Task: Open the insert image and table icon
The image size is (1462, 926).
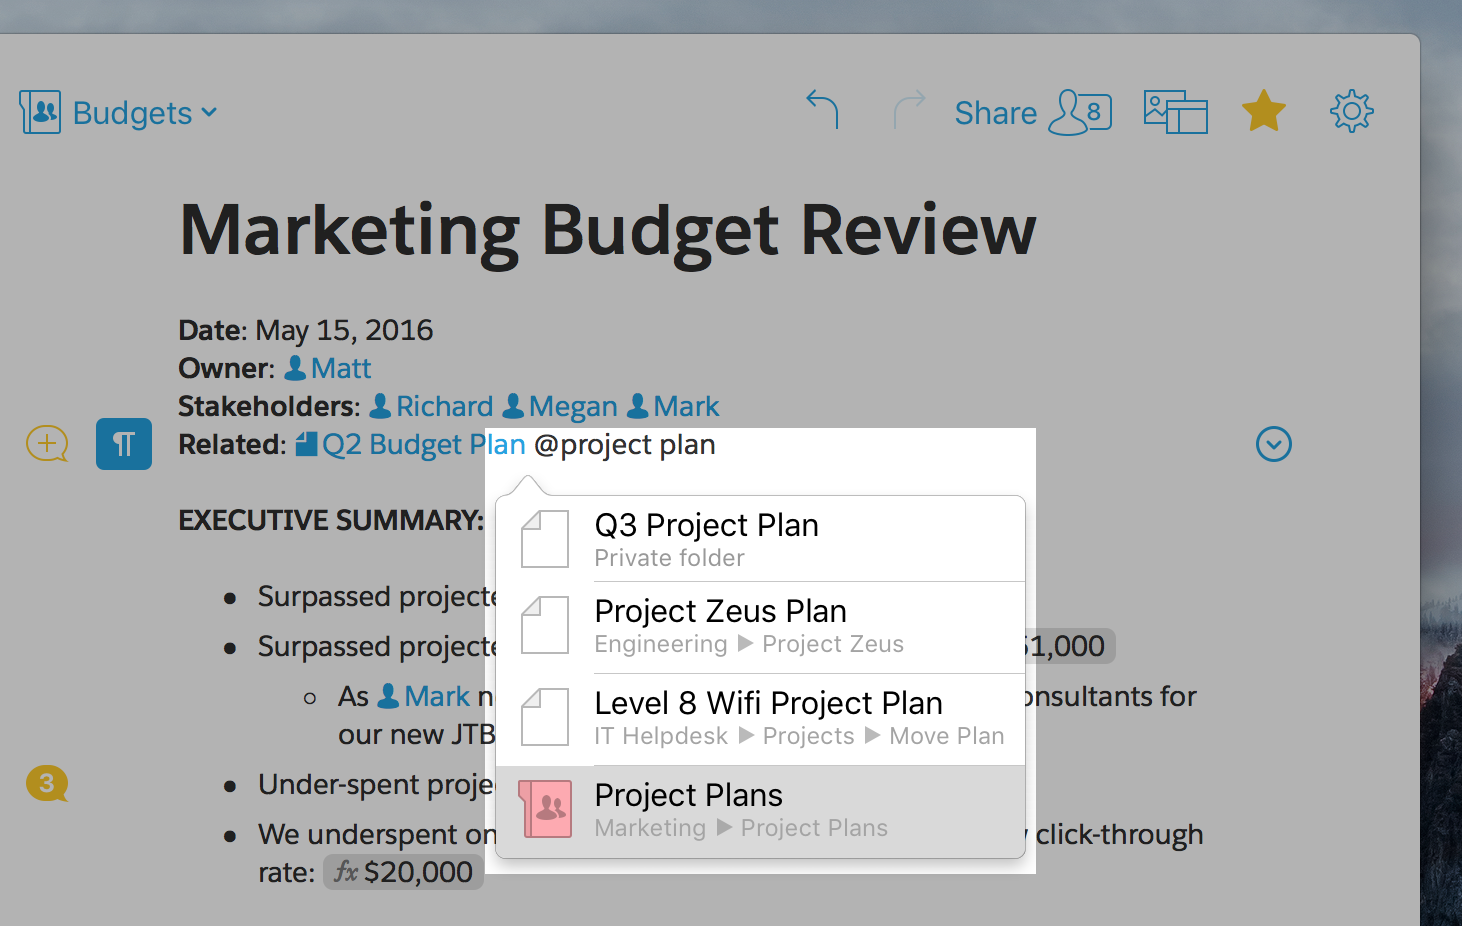Action: pyautogui.click(x=1175, y=112)
